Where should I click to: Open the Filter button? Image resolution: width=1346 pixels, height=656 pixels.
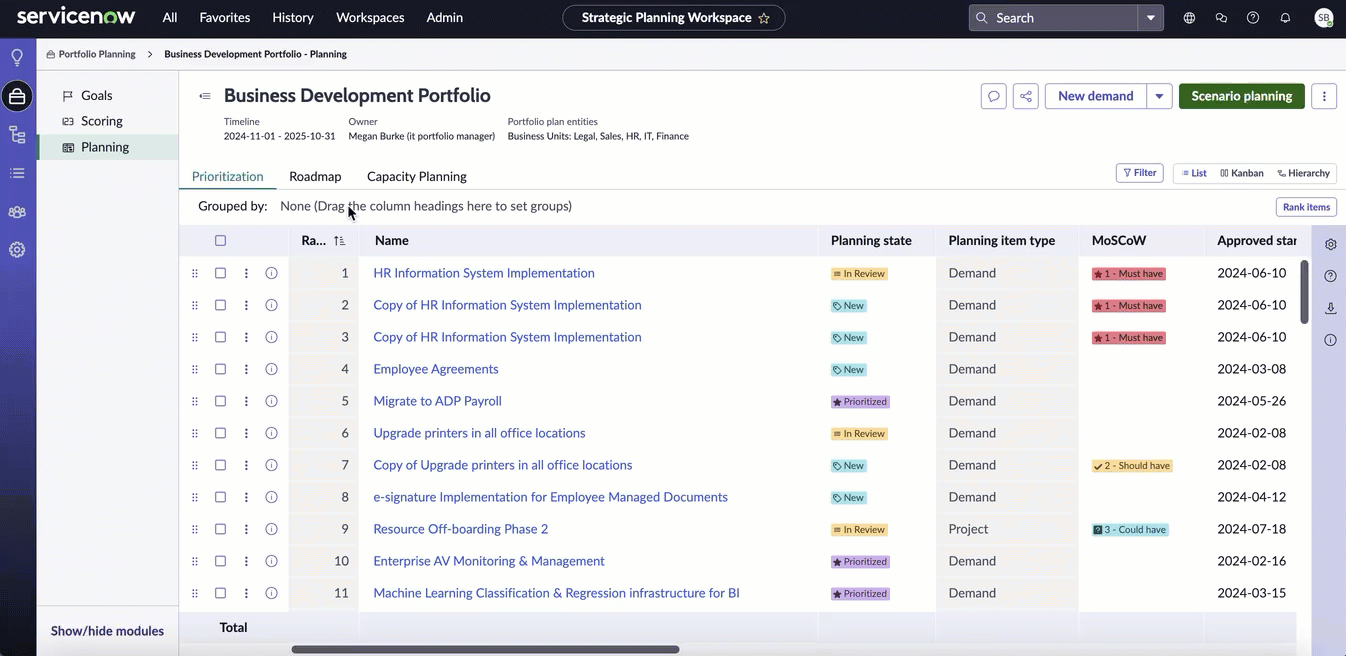click(1140, 173)
